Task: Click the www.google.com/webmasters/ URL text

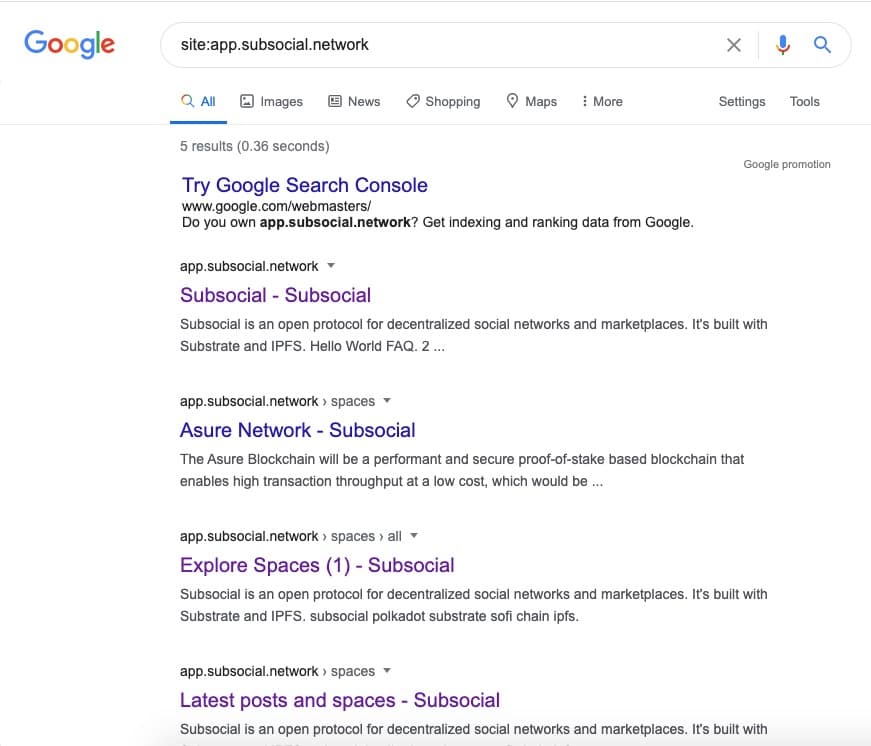Action: coord(277,206)
